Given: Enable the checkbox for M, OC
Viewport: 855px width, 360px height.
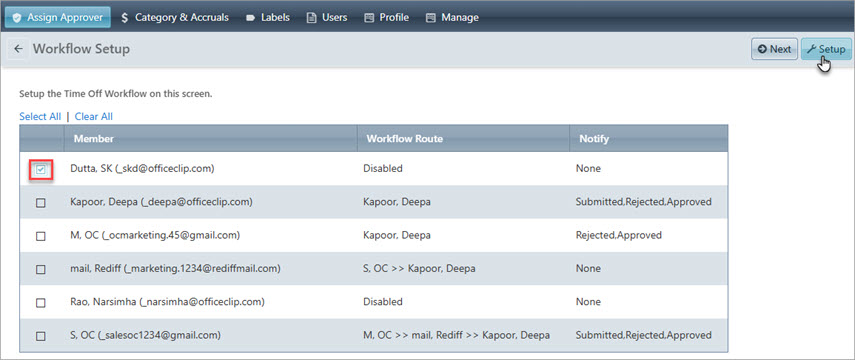Looking at the screenshot, I should [40, 236].
